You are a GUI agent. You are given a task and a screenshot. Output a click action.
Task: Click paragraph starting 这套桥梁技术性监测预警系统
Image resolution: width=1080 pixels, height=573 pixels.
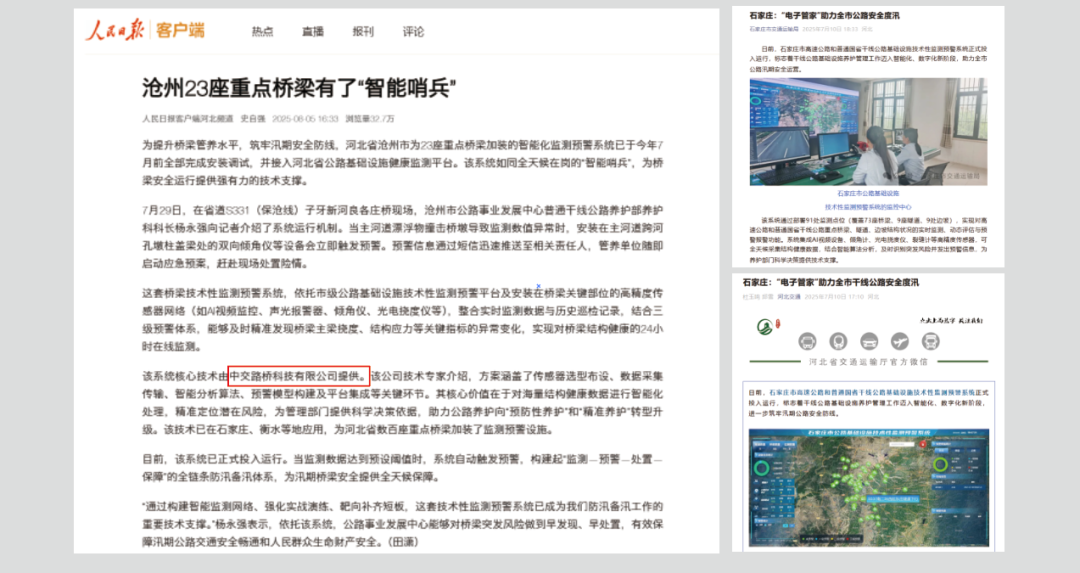coord(402,320)
